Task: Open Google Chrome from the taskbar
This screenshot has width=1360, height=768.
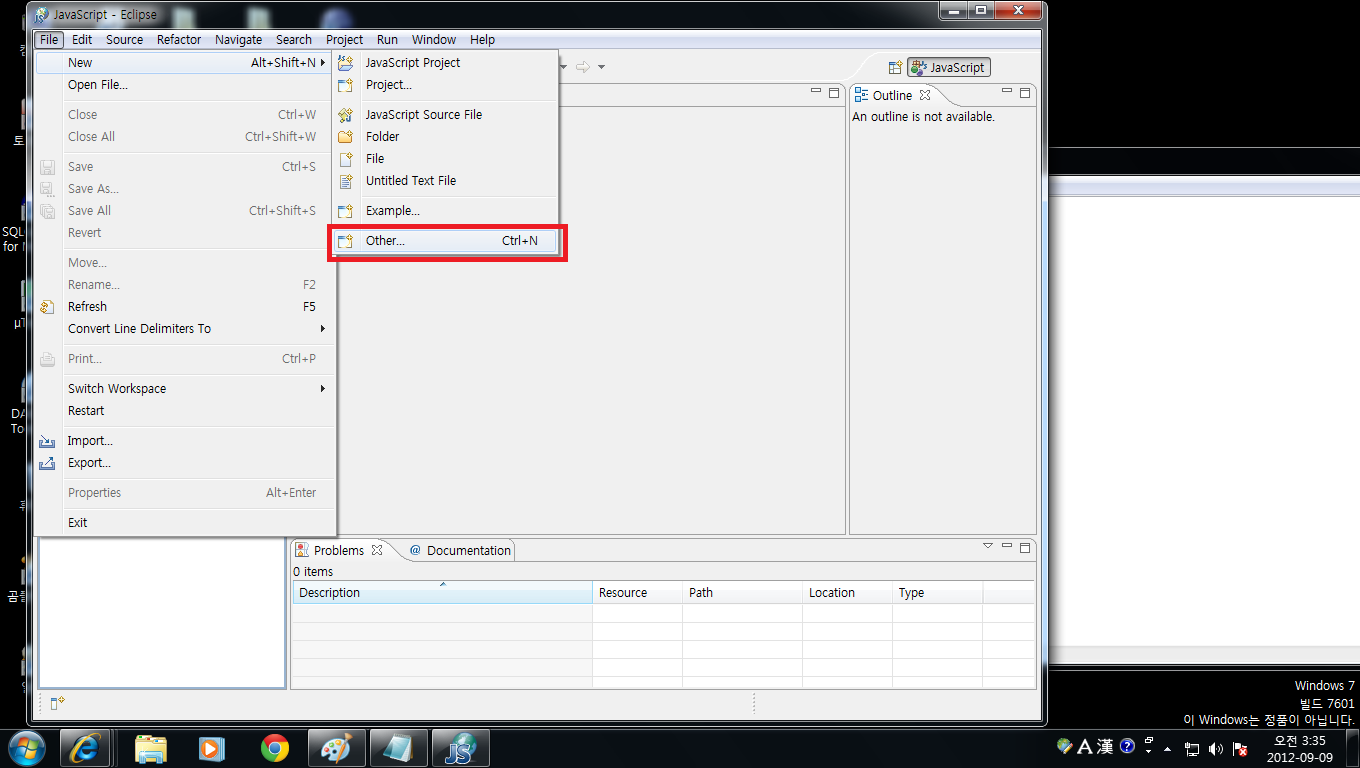Action: [x=275, y=747]
